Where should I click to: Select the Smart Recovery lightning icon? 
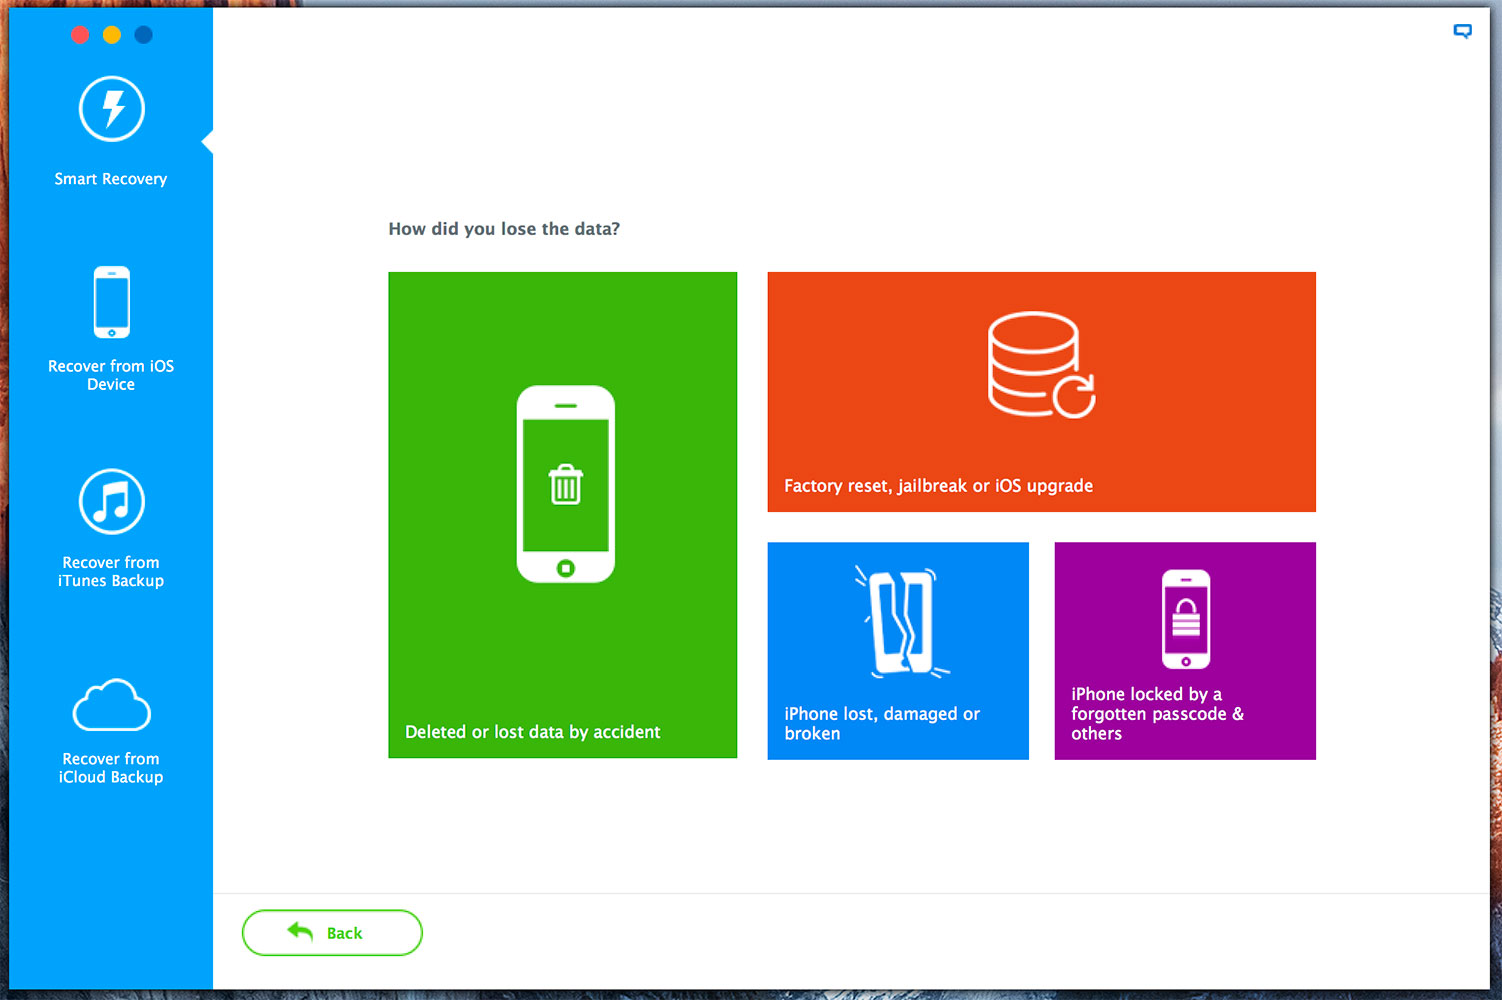[x=112, y=109]
